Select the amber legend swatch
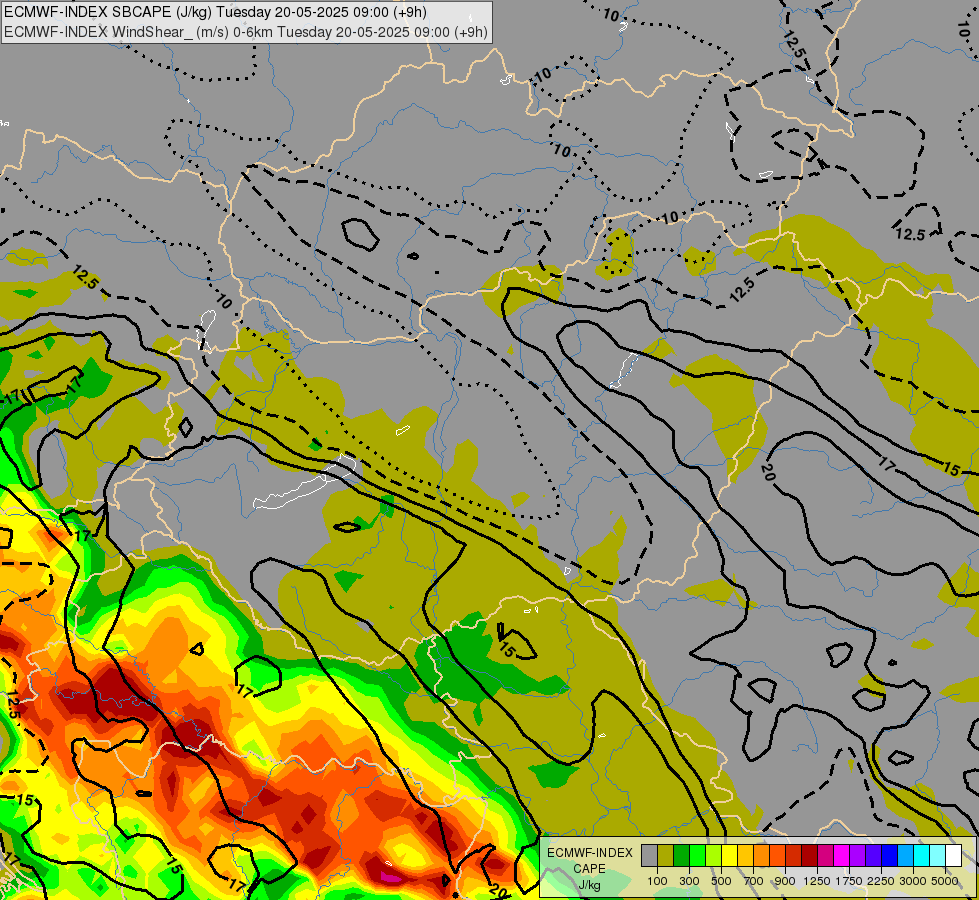 point(745,855)
